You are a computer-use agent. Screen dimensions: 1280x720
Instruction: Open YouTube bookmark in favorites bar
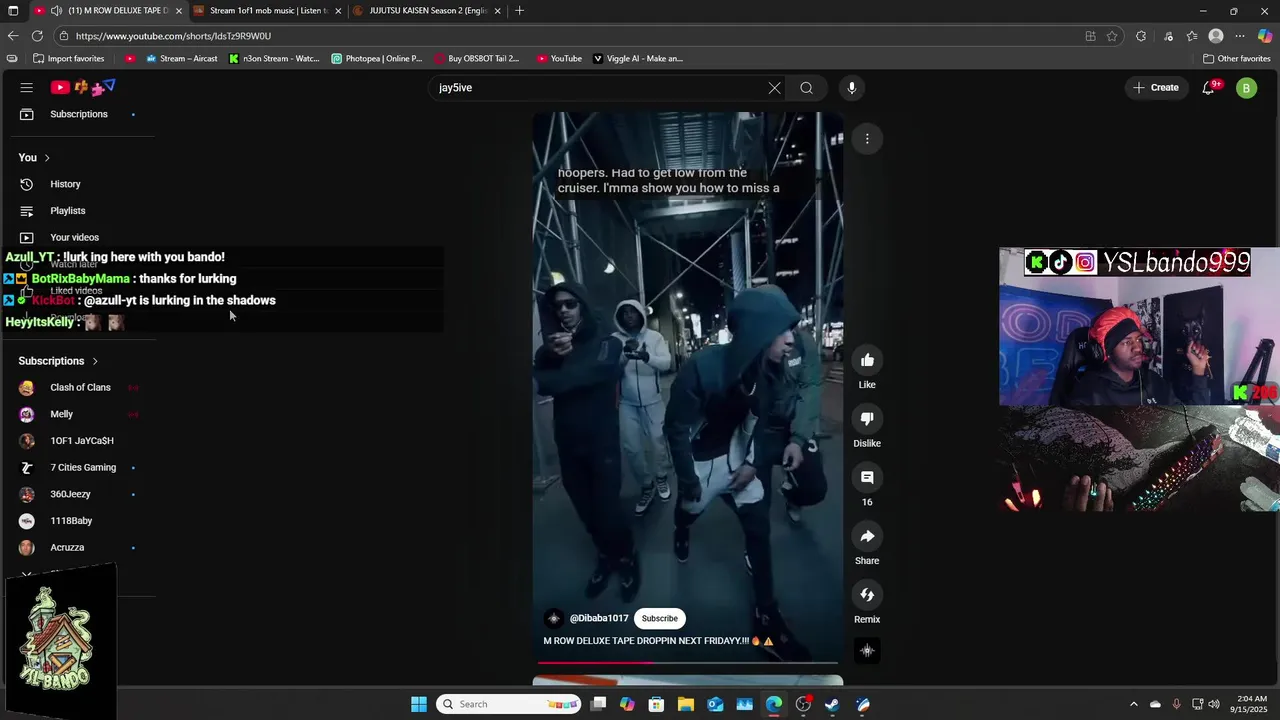[x=559, y=59]
